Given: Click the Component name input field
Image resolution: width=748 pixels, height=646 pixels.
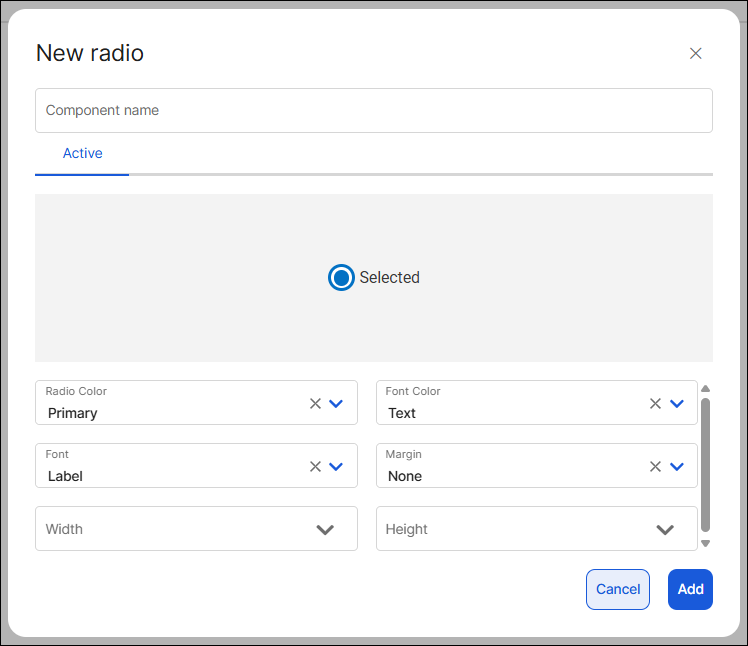Looking at the screenshot, I should click(373, 111).
